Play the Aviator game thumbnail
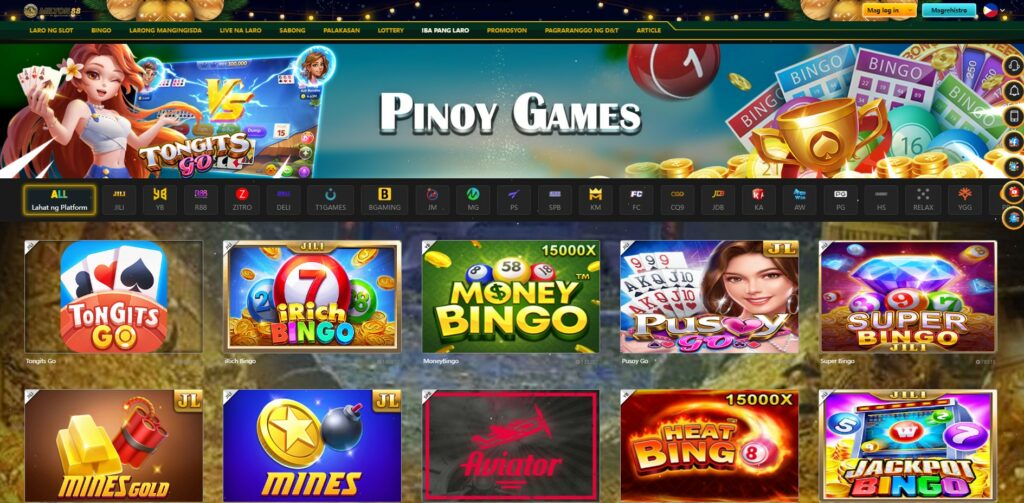 pyautogui.click(x=511, y=446)
